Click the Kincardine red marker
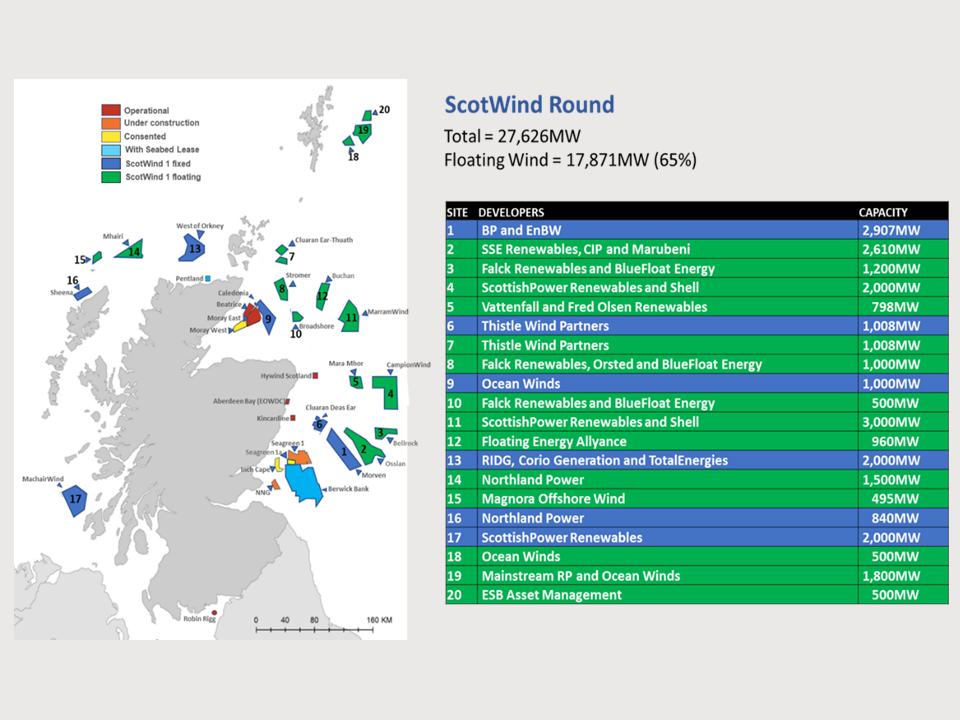Screen dimensions: 960x720 pos(293,418)
